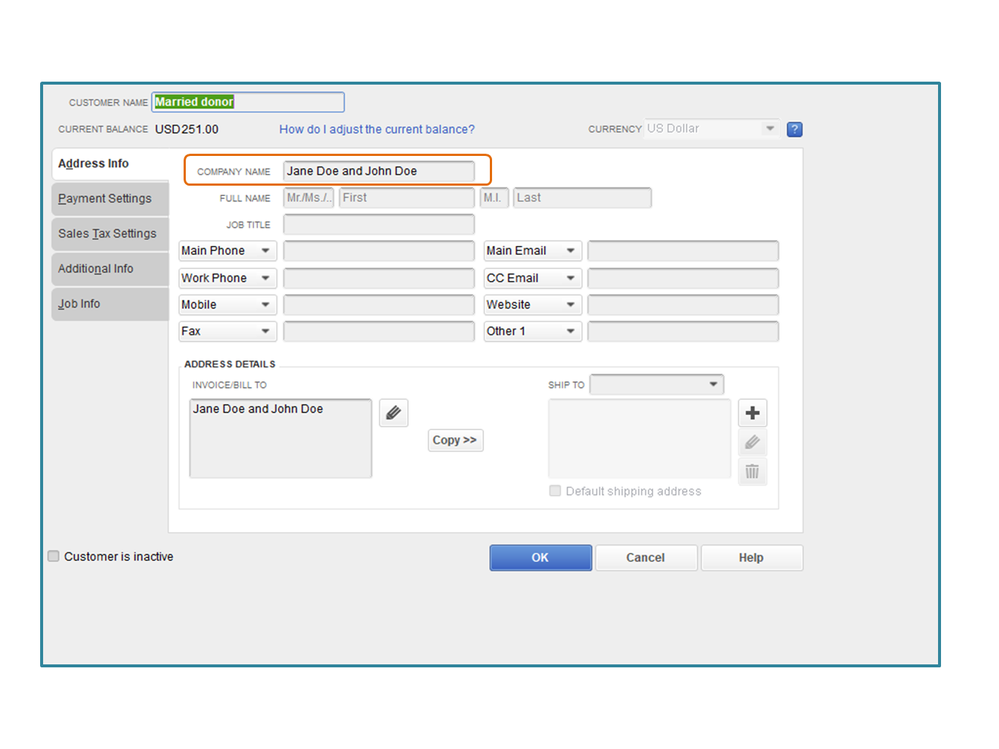Edit the Ship To address pencil icon
The image size is (999, 749).
point(752,442)
